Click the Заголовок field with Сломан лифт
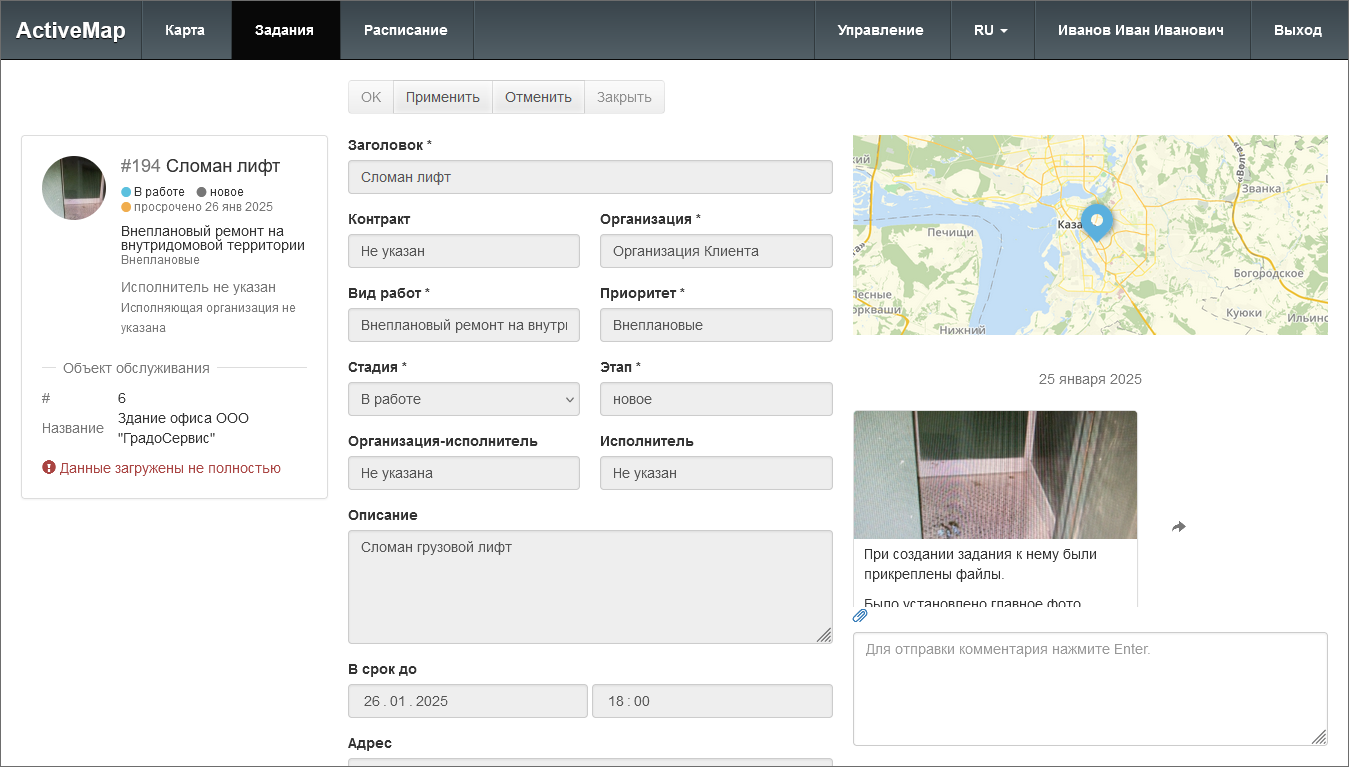 coord(590,177)
